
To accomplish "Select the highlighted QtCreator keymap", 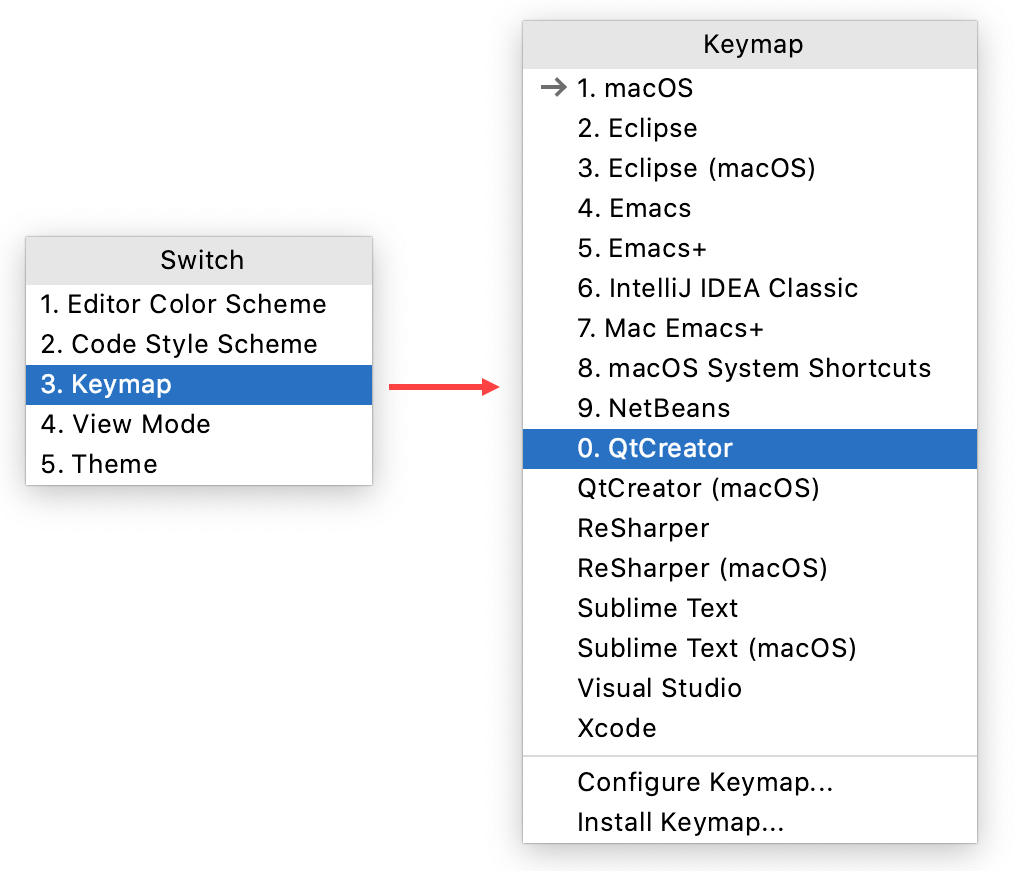I will (656, 448).
